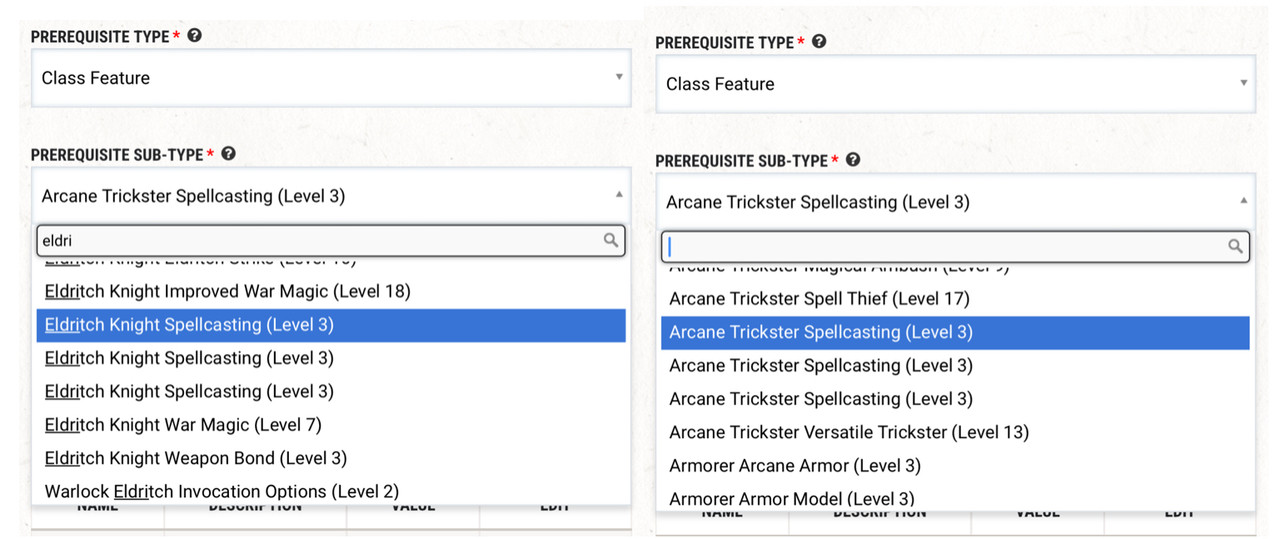Select middle of three Arcane Trickster Spellcasting list options

955,365
